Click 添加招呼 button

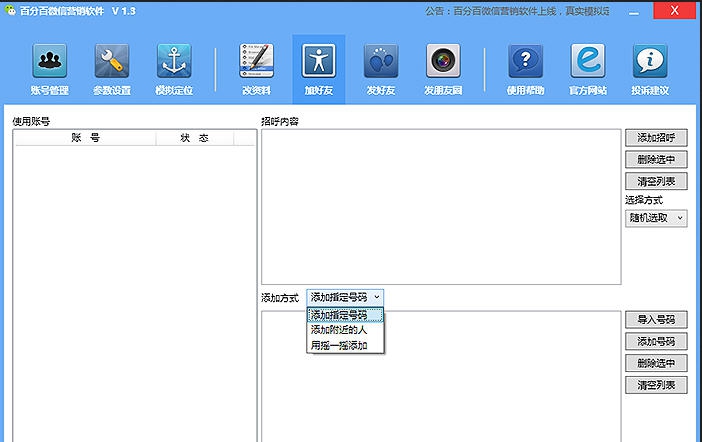[x=656, y=137]
